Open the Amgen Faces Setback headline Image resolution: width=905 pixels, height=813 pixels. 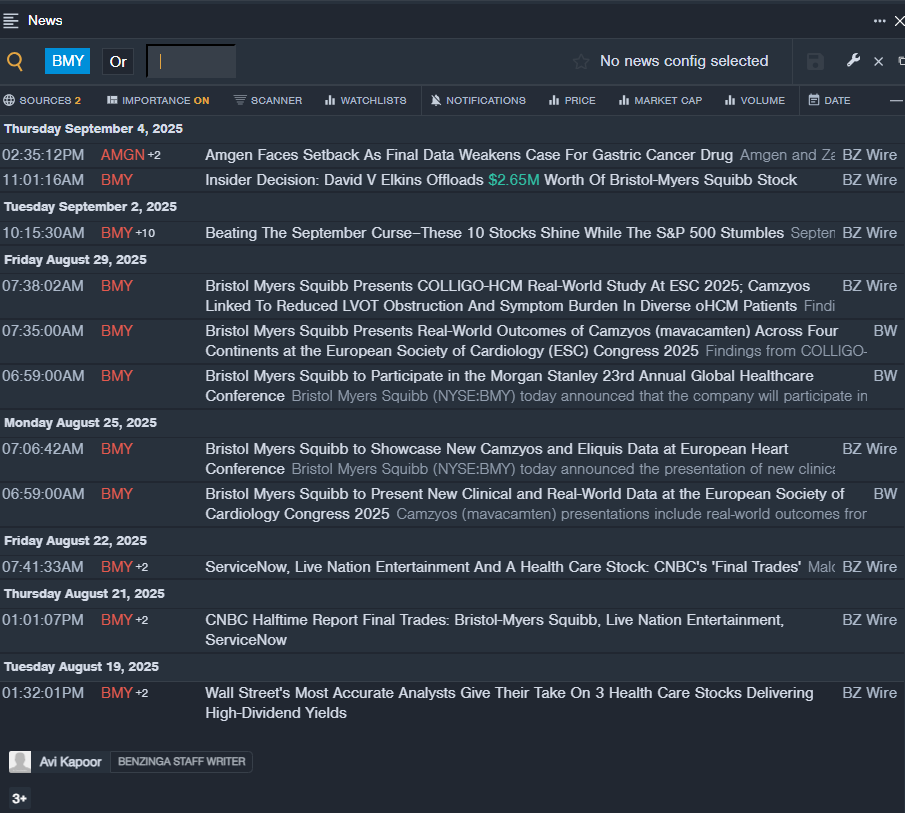(x=469, y=155)
